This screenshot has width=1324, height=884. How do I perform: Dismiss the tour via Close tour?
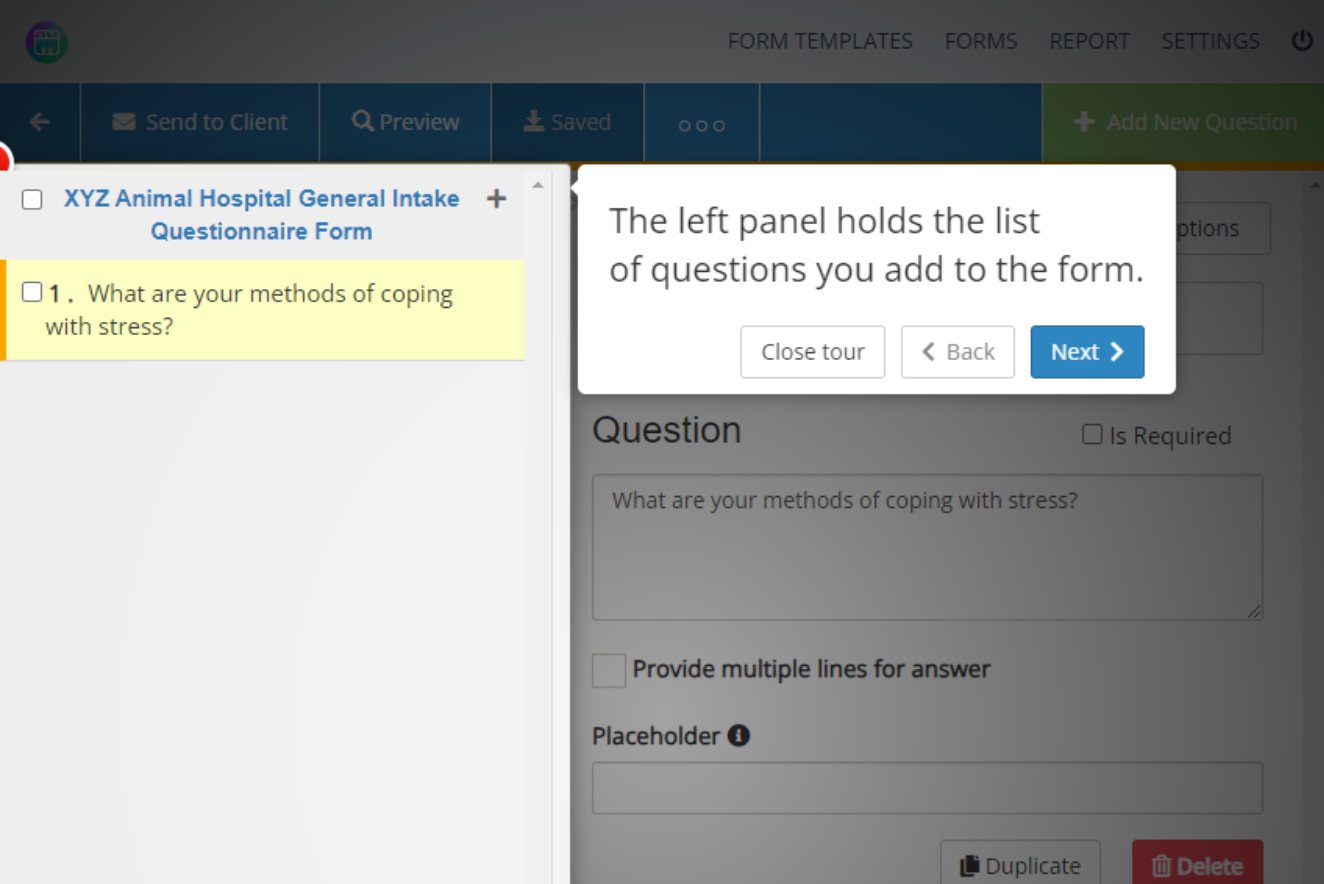[812, 351]
